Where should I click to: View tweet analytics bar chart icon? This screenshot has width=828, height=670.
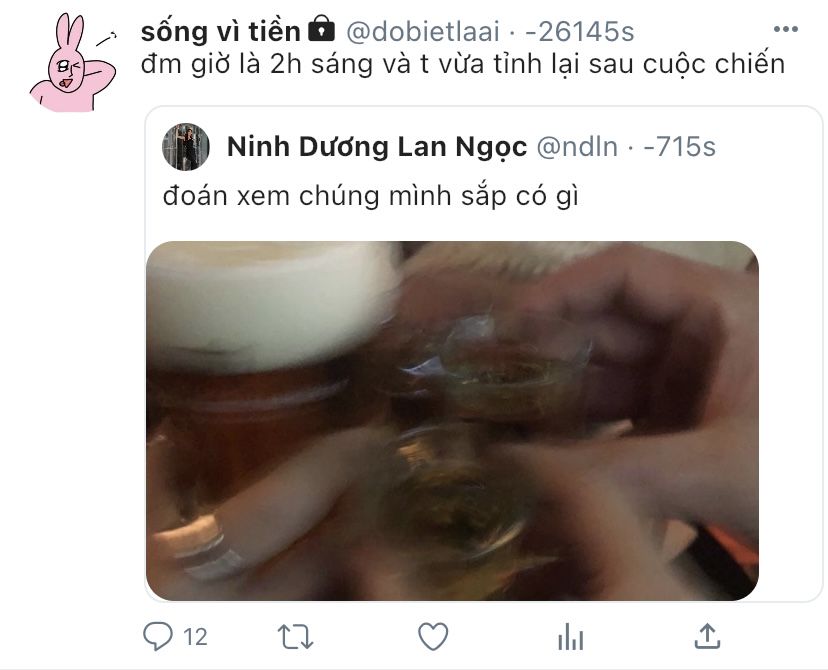point(571,636)
